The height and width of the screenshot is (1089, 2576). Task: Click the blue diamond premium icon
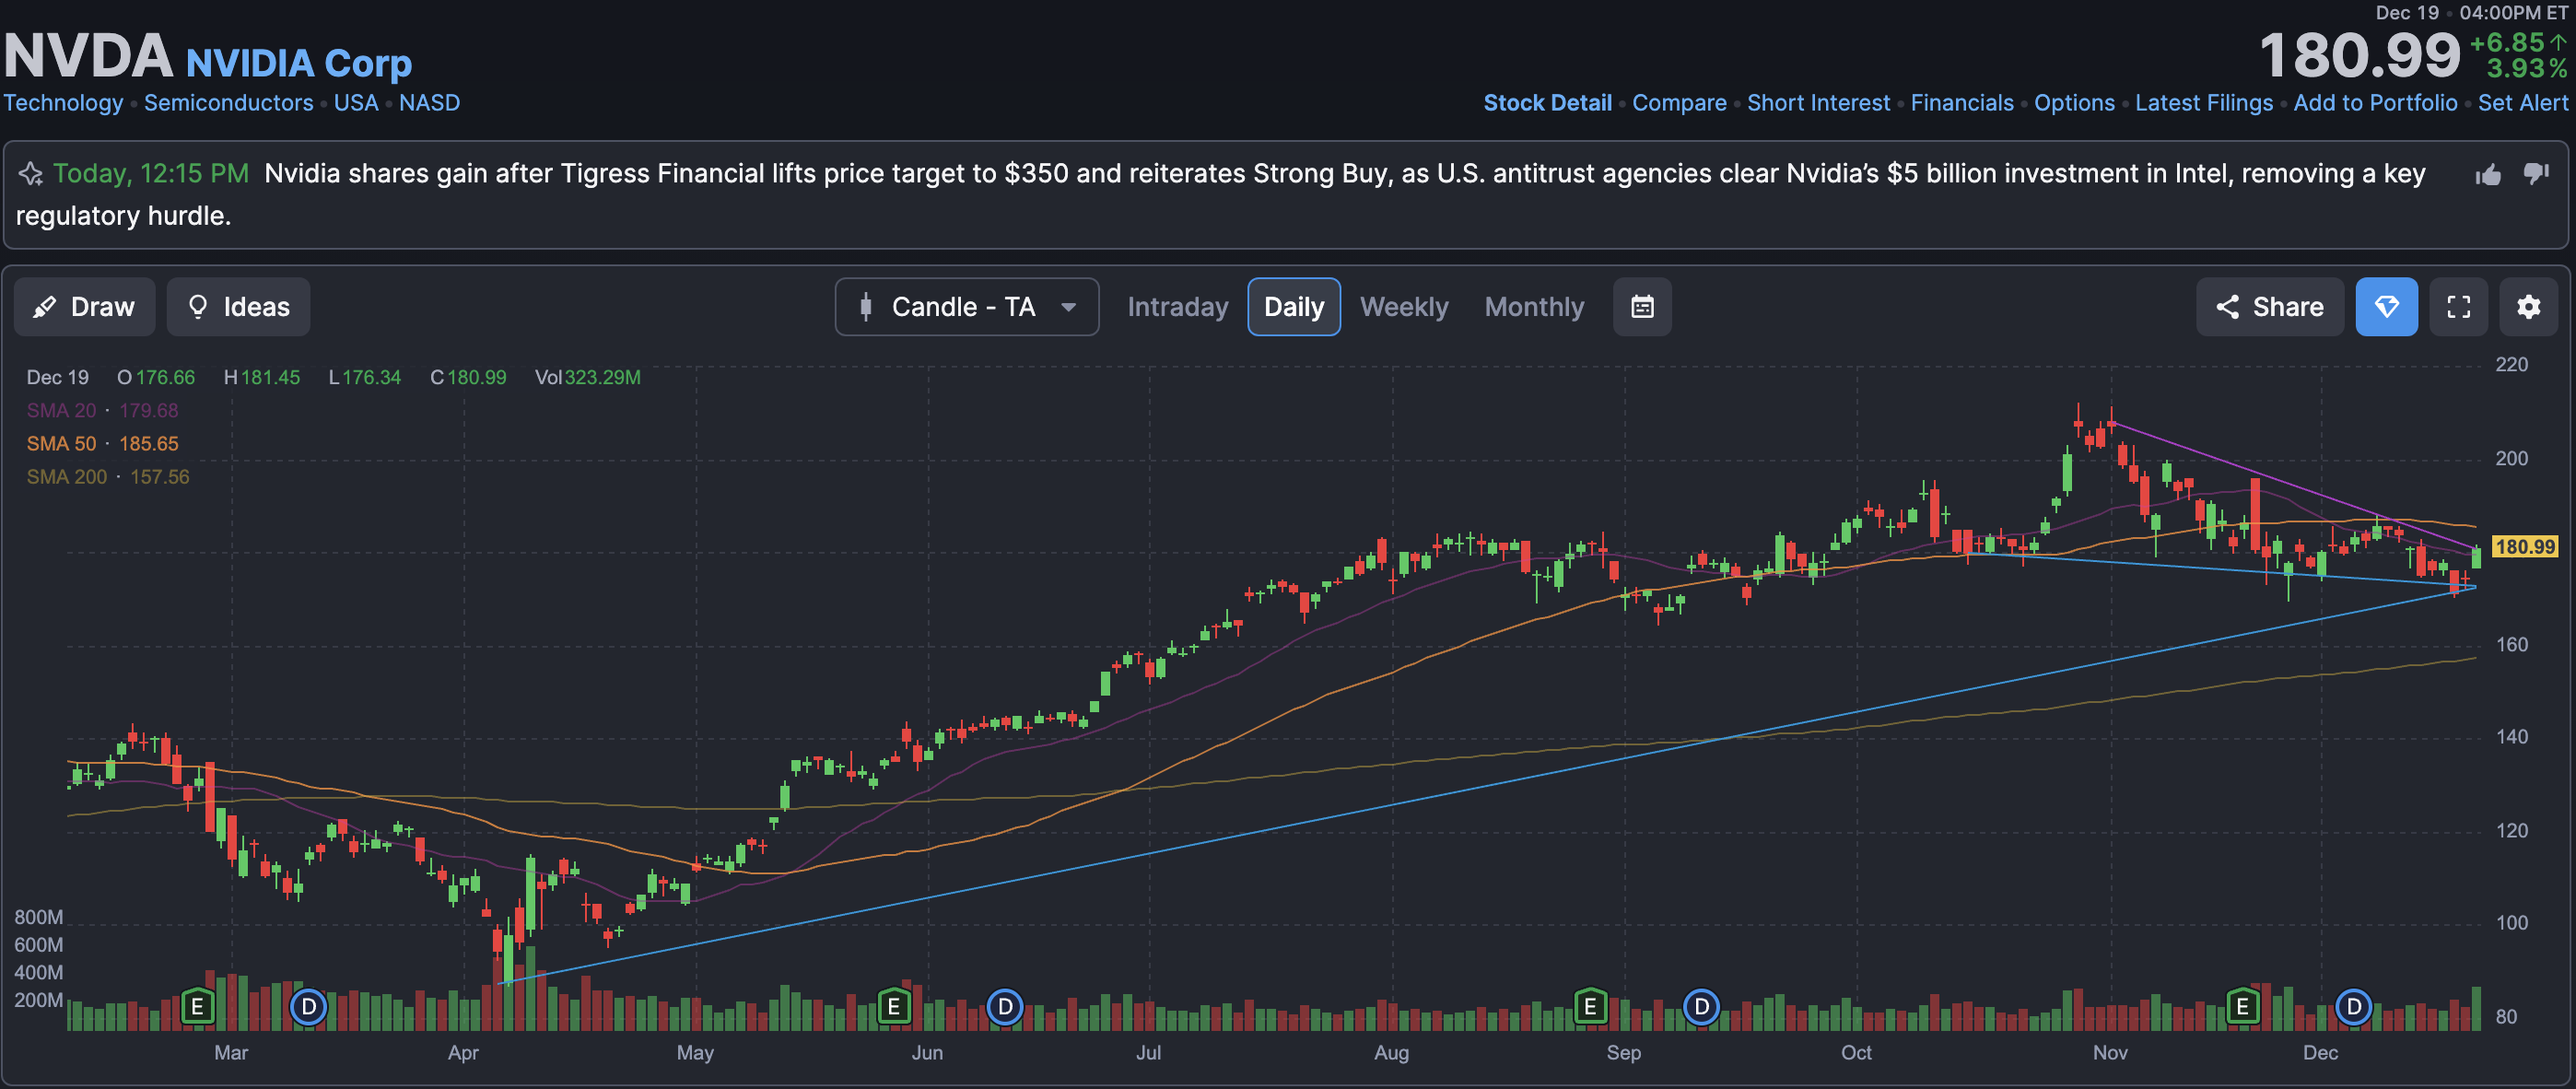point(2386,307)
